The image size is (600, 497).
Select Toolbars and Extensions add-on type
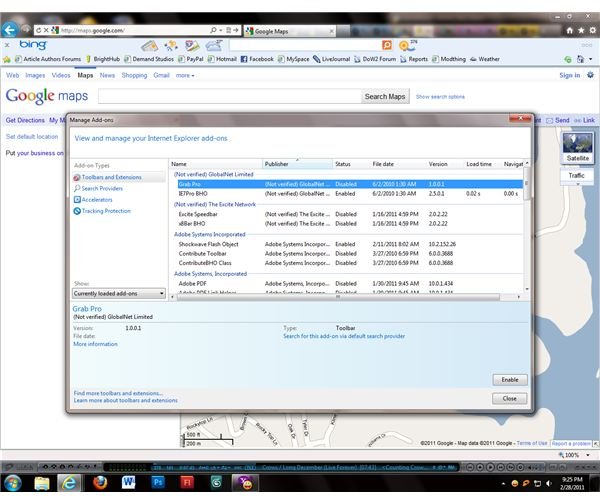(111, 177)
